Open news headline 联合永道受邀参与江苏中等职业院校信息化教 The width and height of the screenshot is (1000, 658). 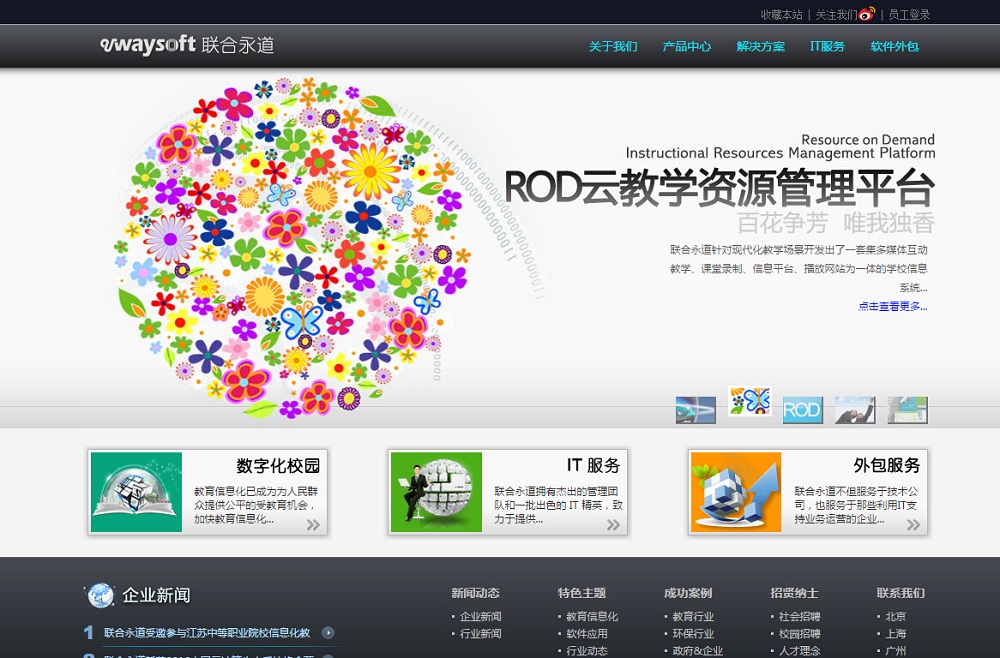coord(207,632)
